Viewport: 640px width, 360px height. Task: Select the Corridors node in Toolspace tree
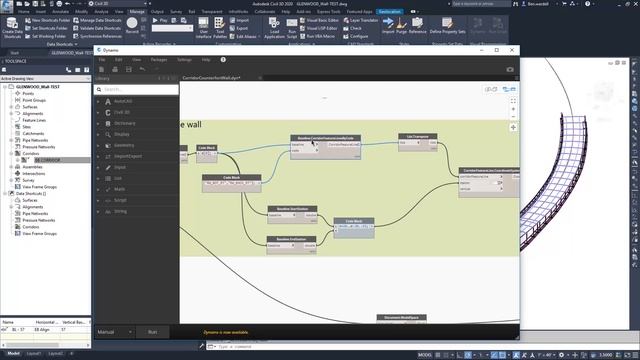[31, 153]
